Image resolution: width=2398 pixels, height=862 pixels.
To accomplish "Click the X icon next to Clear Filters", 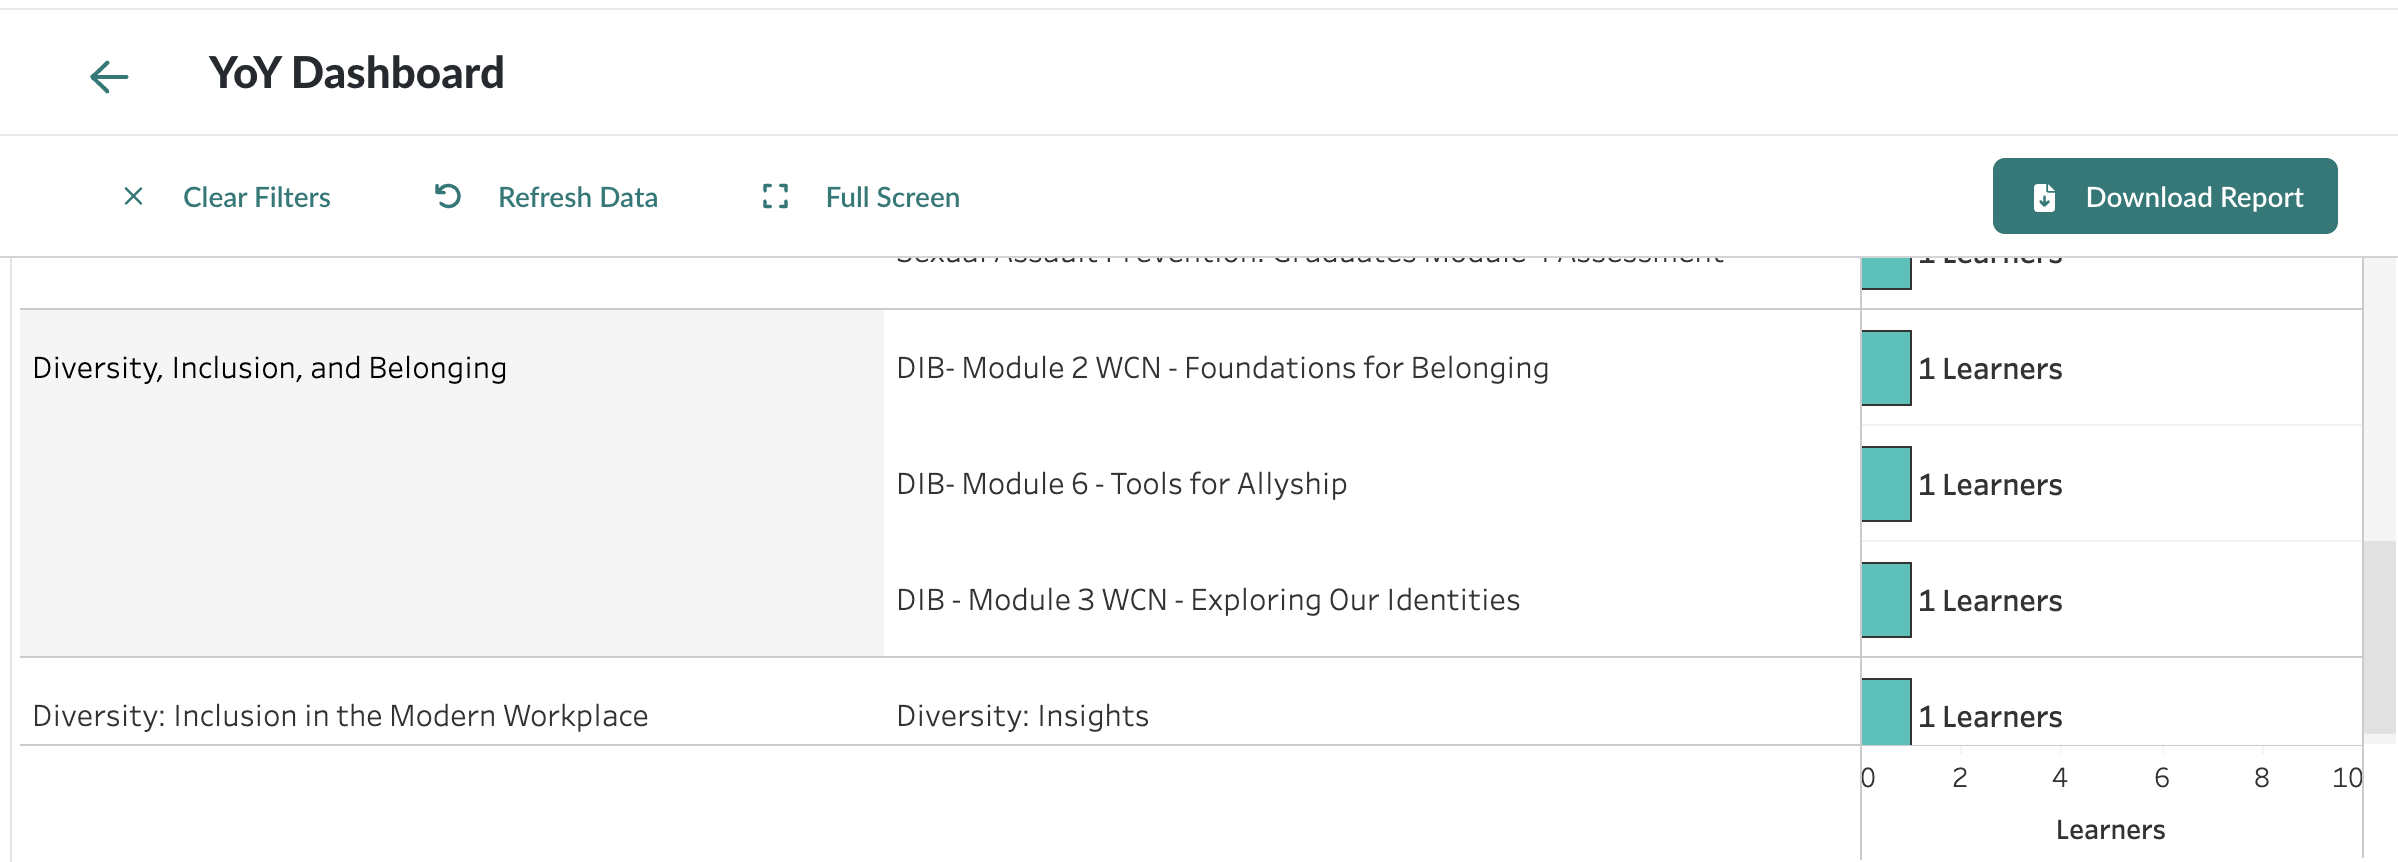I will pyautogui.click(x=133, y=196).
